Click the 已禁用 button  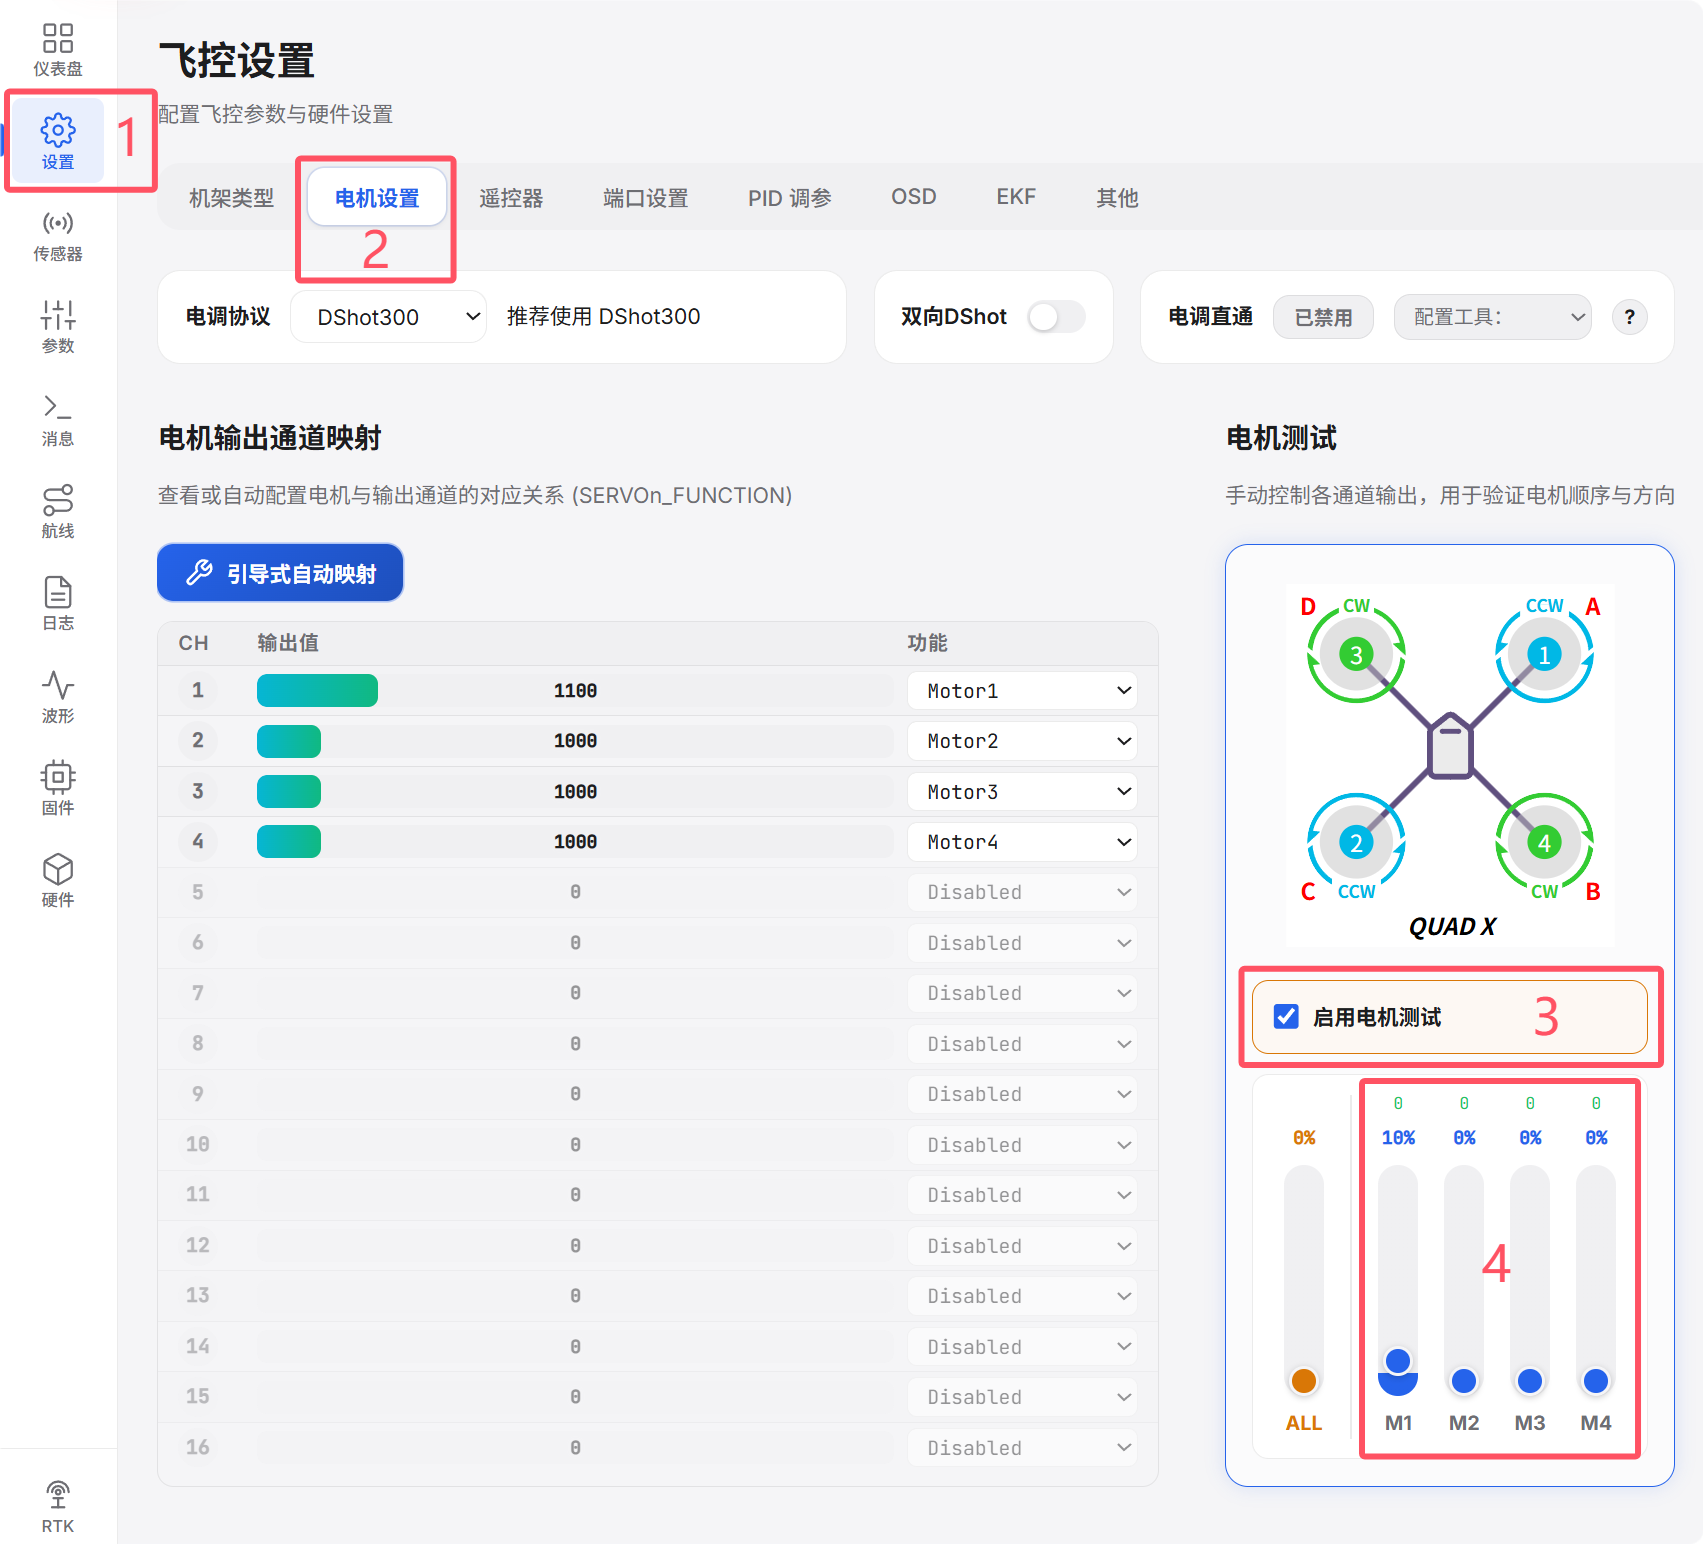point(1323,317)
